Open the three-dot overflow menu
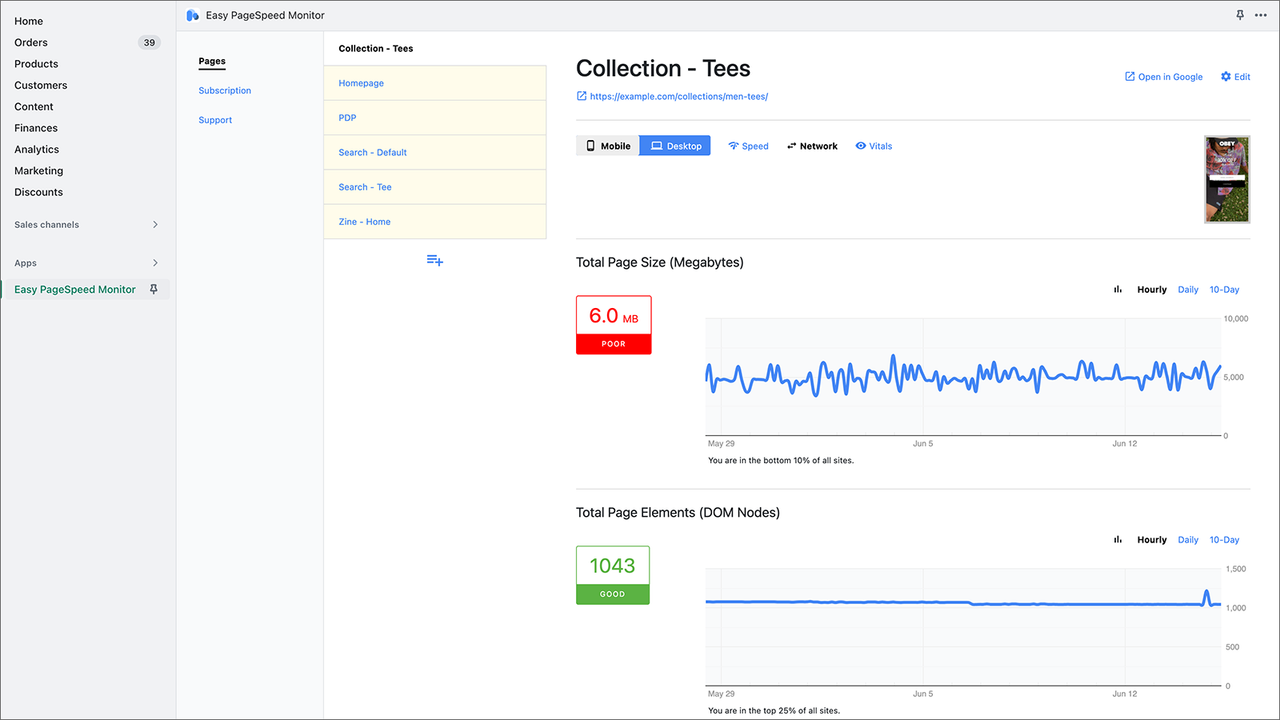 pos(1261,15)
